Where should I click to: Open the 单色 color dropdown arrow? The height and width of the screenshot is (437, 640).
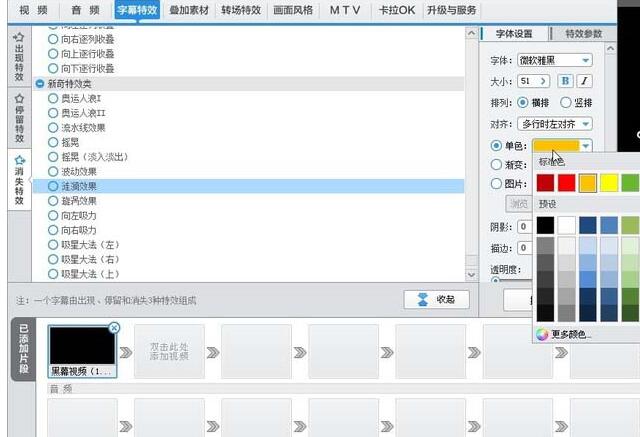pos(585,145)
